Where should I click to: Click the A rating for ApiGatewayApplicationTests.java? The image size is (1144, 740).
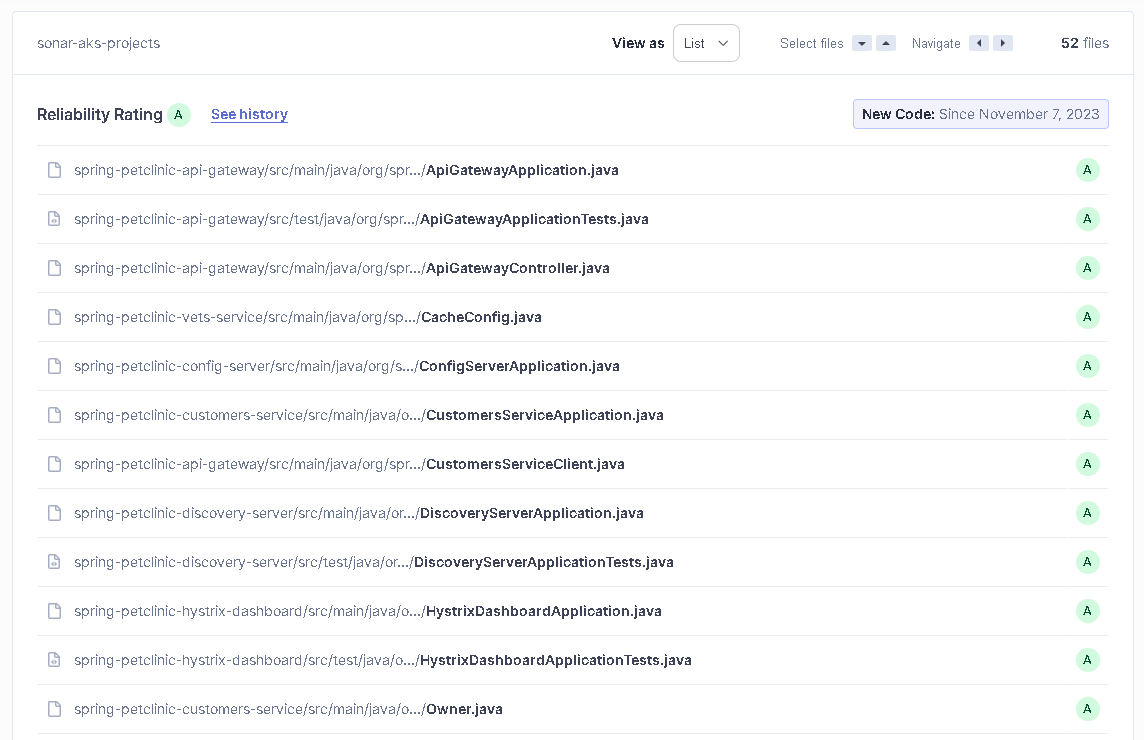pyautogui.click(x=1087, y=219)
